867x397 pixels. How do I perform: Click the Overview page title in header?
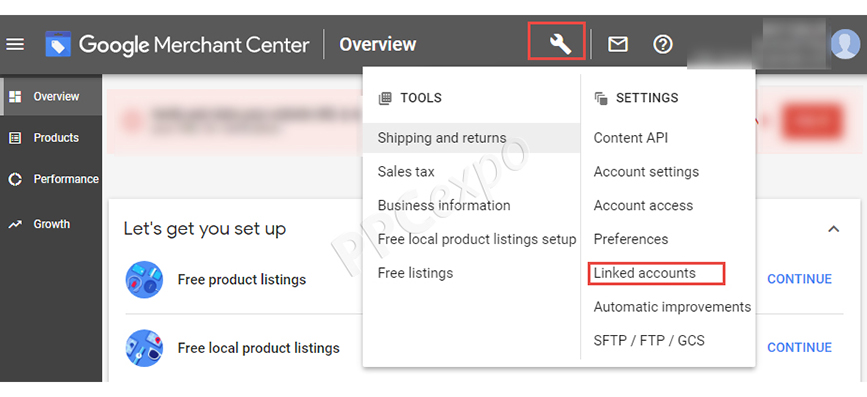tap(378, 44)
